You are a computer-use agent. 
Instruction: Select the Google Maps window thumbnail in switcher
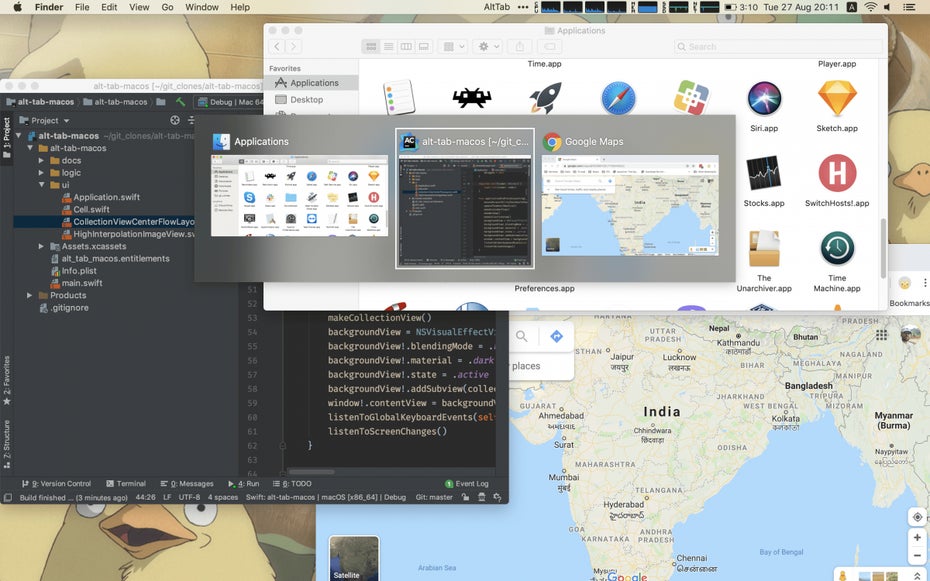[x=629, y=198]
